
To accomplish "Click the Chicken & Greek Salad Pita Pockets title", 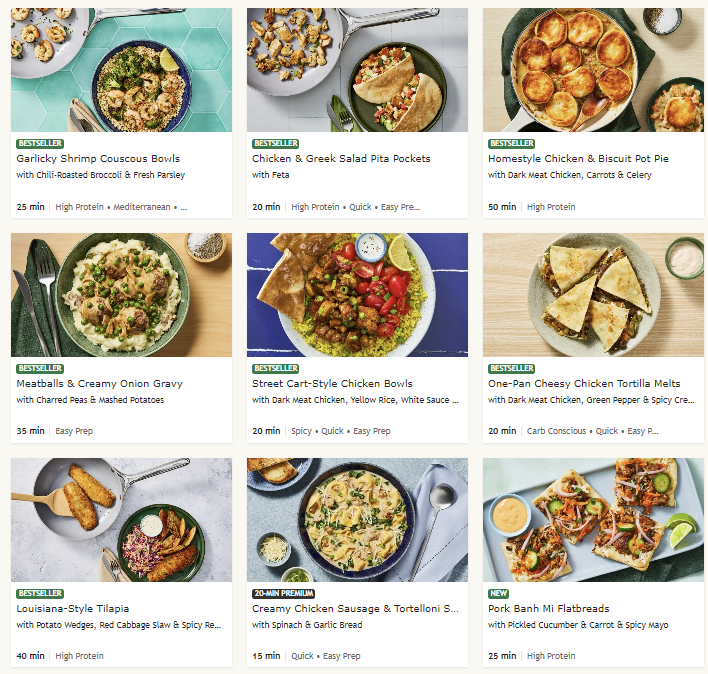I will click(x=341, y=158).
